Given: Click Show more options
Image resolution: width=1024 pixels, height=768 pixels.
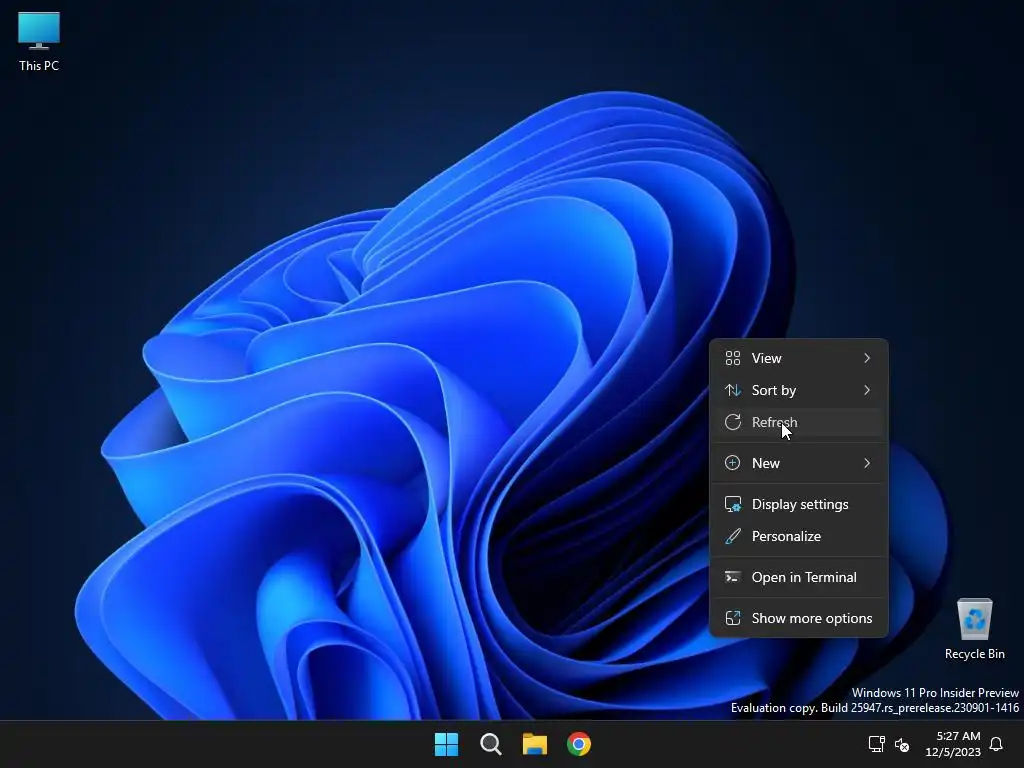Looking at the screenshot, I should (799, 618).
